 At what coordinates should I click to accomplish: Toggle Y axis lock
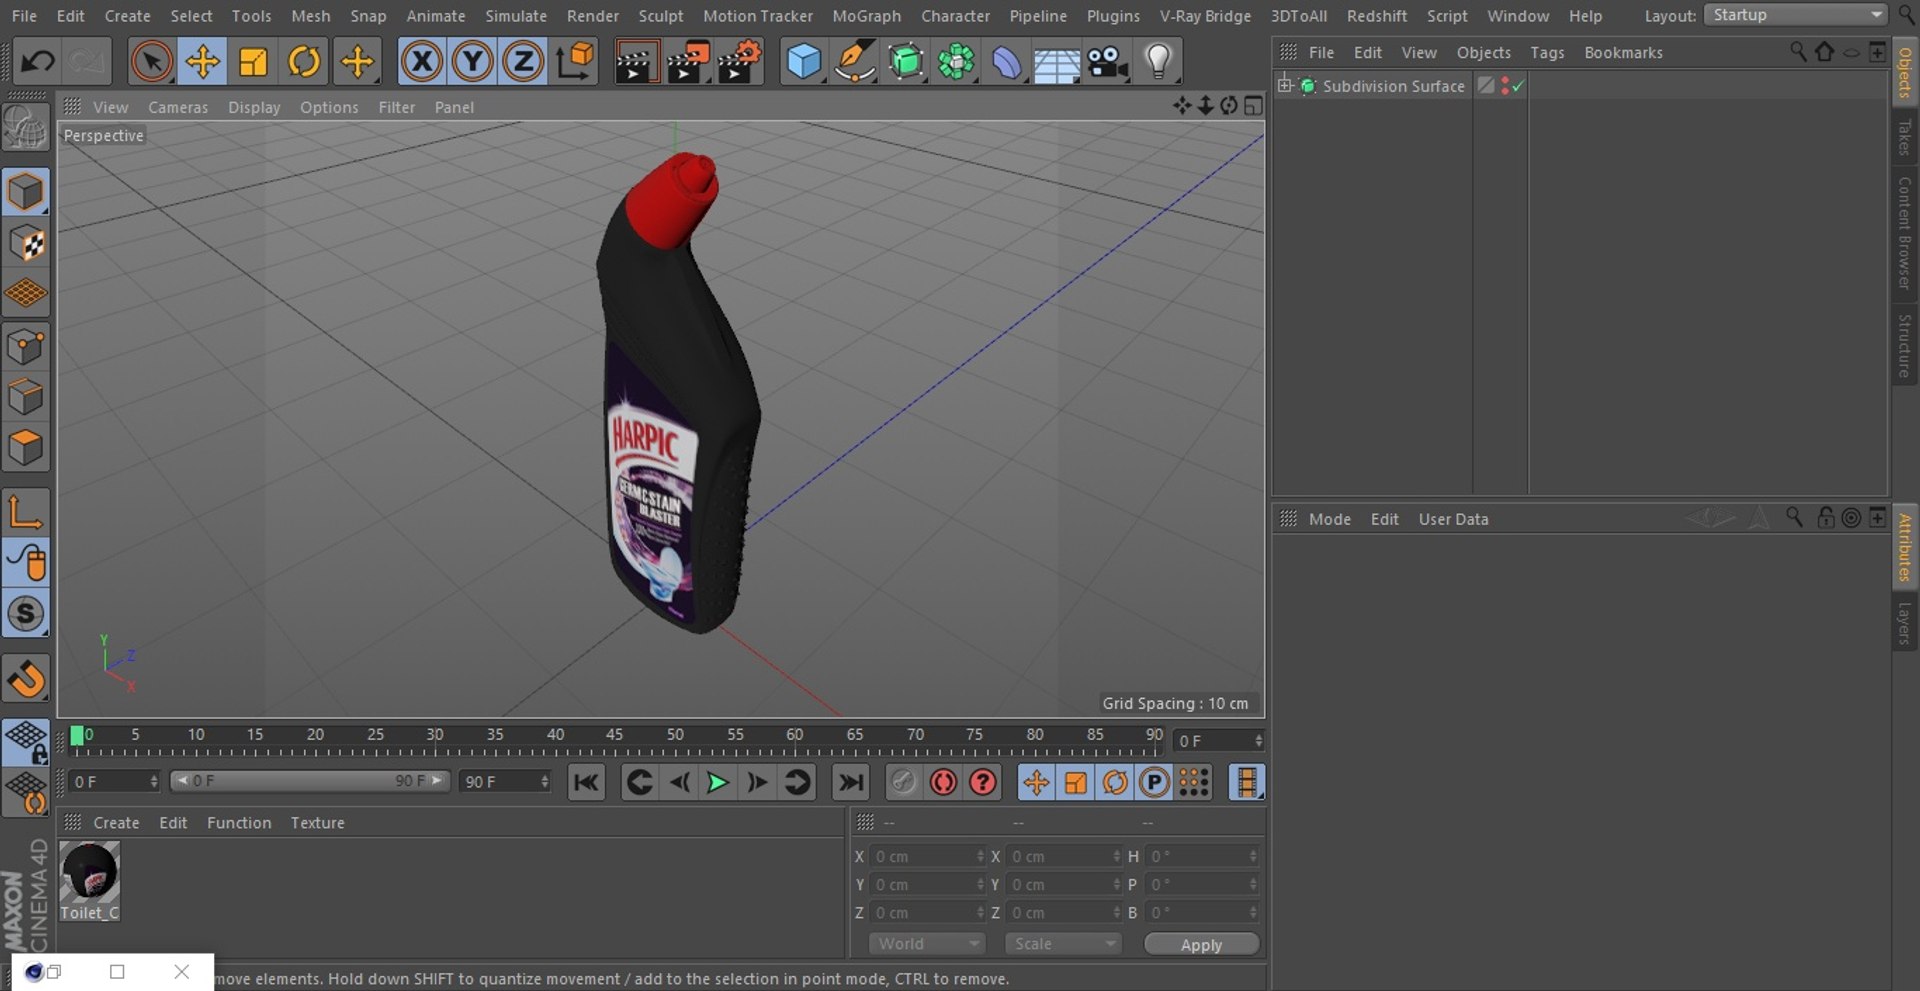click(472, 62)
